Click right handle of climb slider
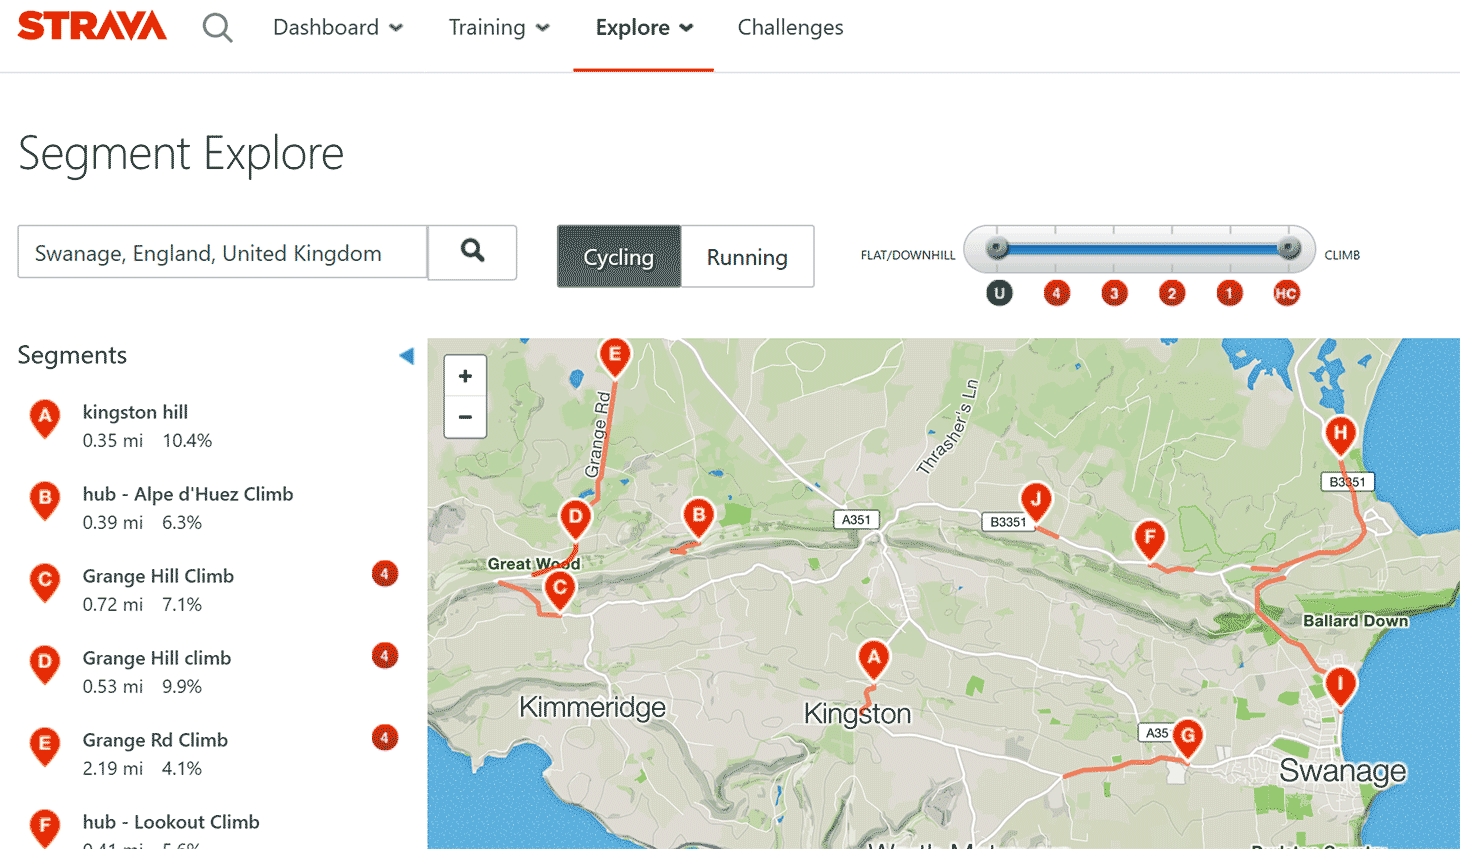The height and width of the screenshot is (849, 1460). [x=1289, y=248]
